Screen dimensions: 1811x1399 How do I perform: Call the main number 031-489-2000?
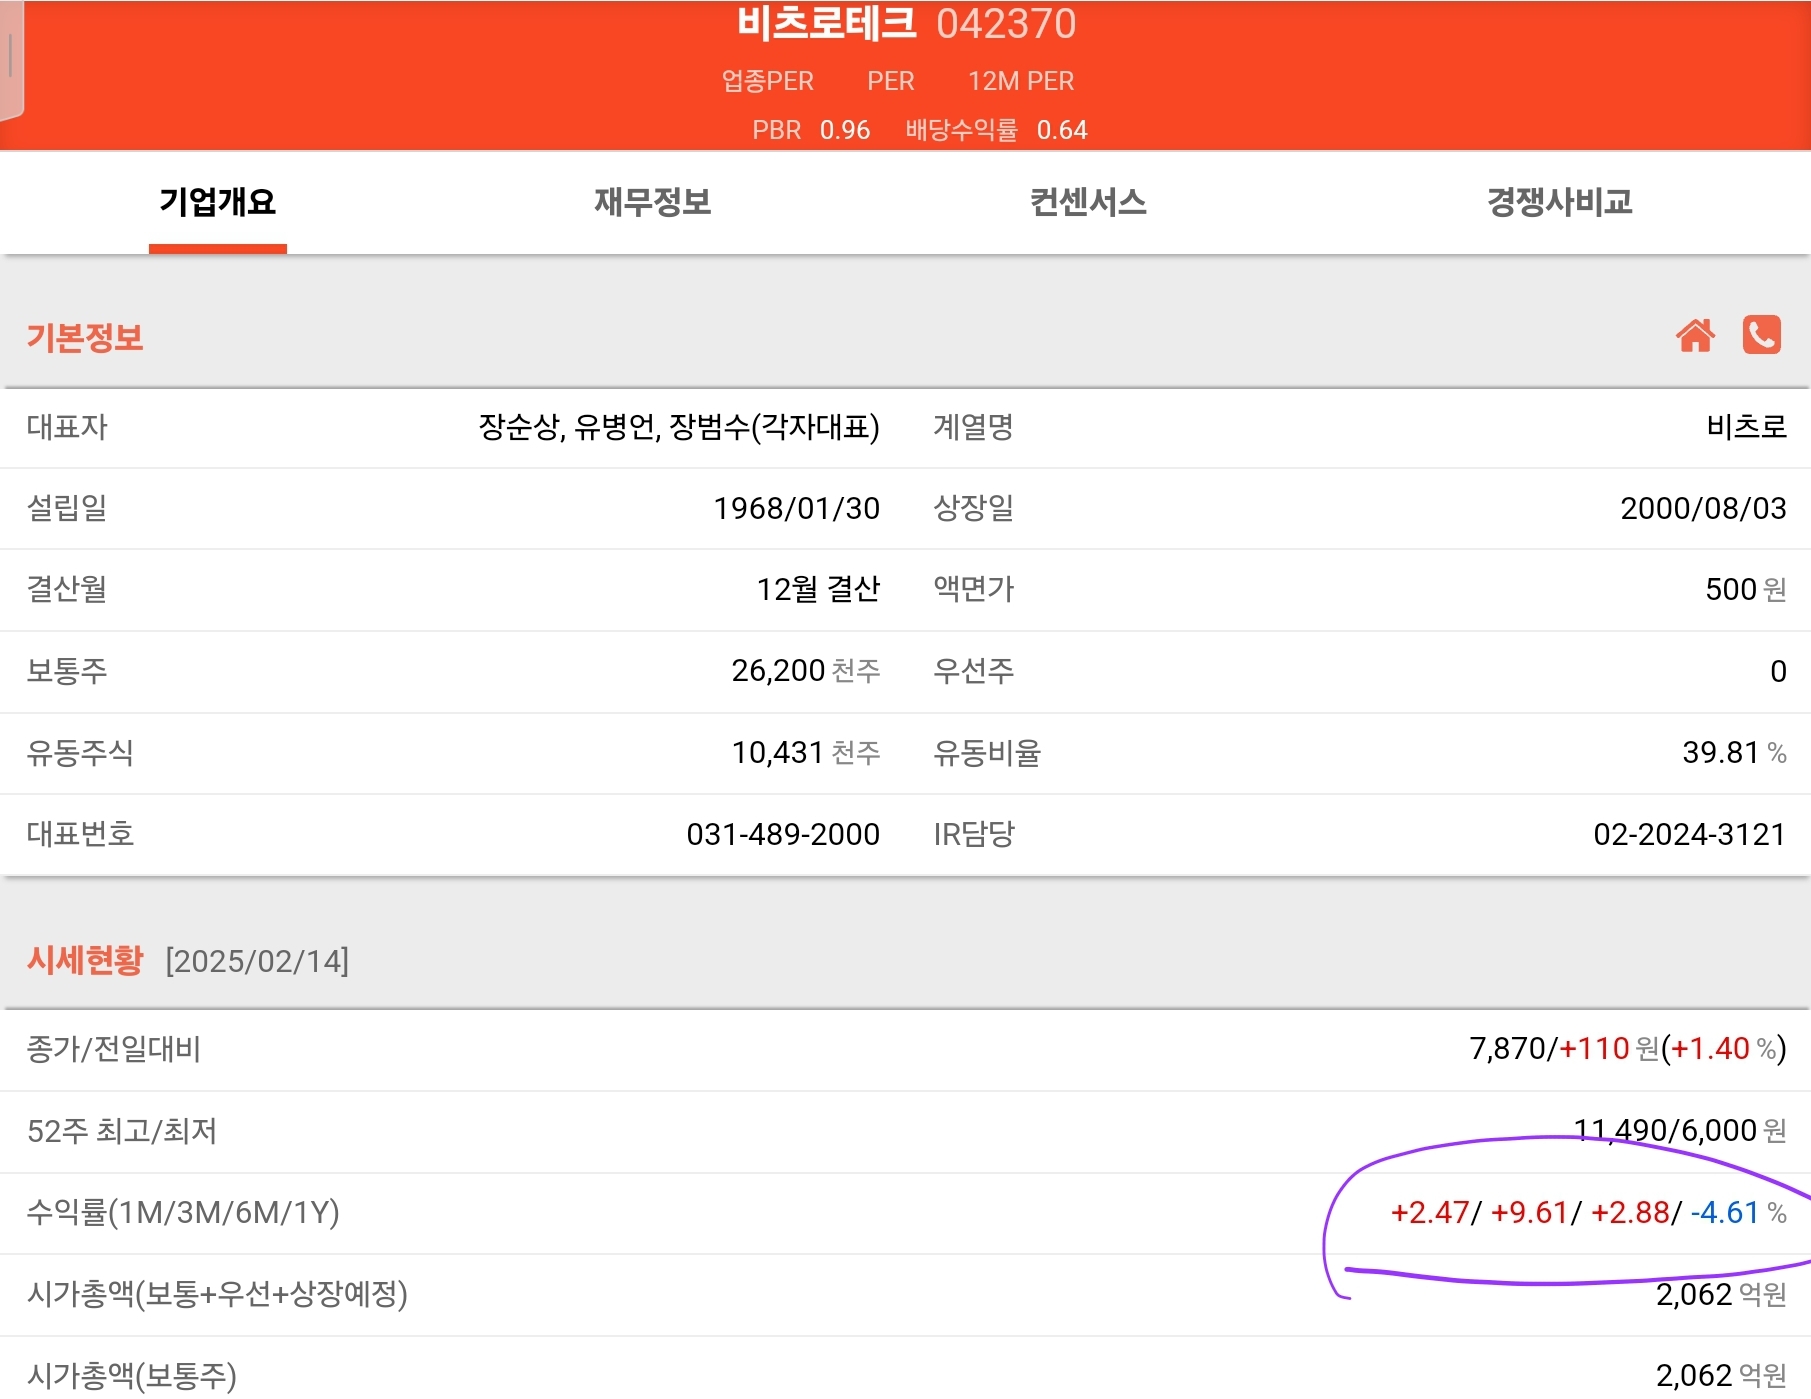click(783, 835)
